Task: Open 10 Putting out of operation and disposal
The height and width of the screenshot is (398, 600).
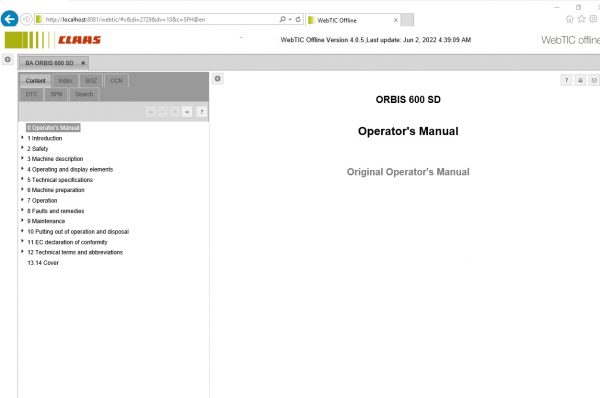Action: click(x=78, y=232)
